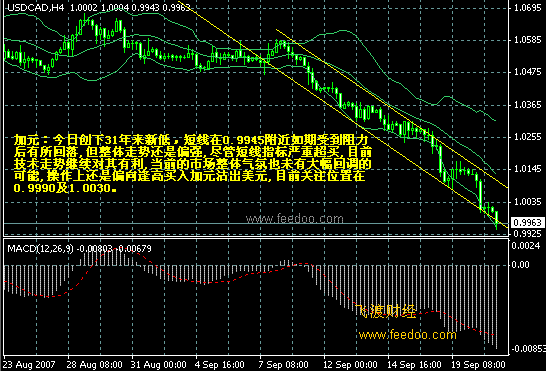This screenshot has height=371, width=546.
Task: Select the 7 Sep 08:00 time marker
Action: (283, 365)
